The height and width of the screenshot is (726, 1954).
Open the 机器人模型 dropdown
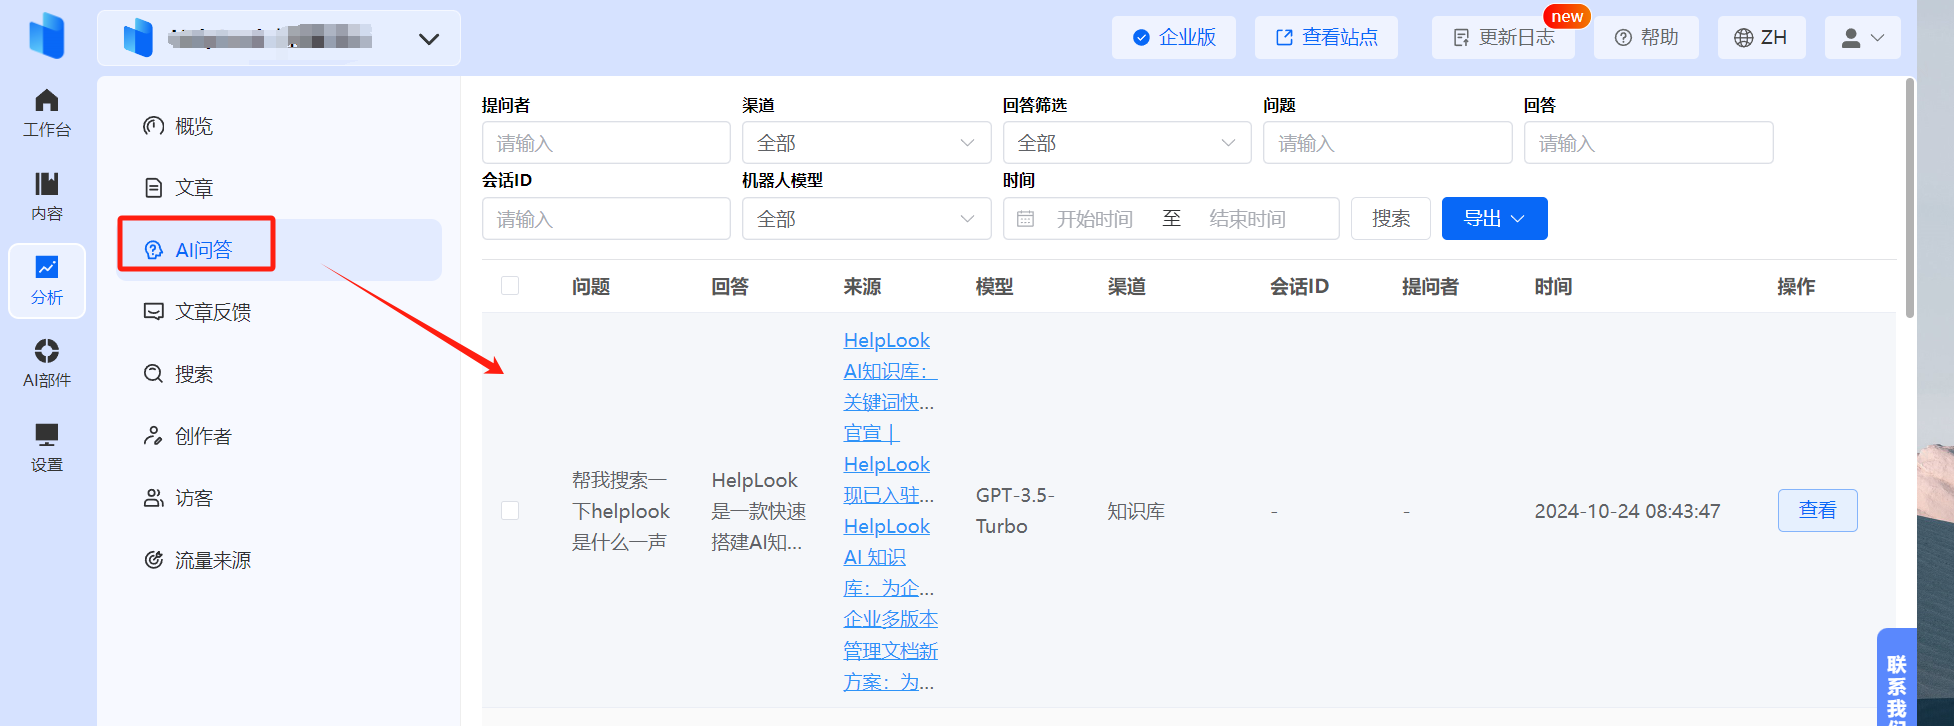(866, 219)
